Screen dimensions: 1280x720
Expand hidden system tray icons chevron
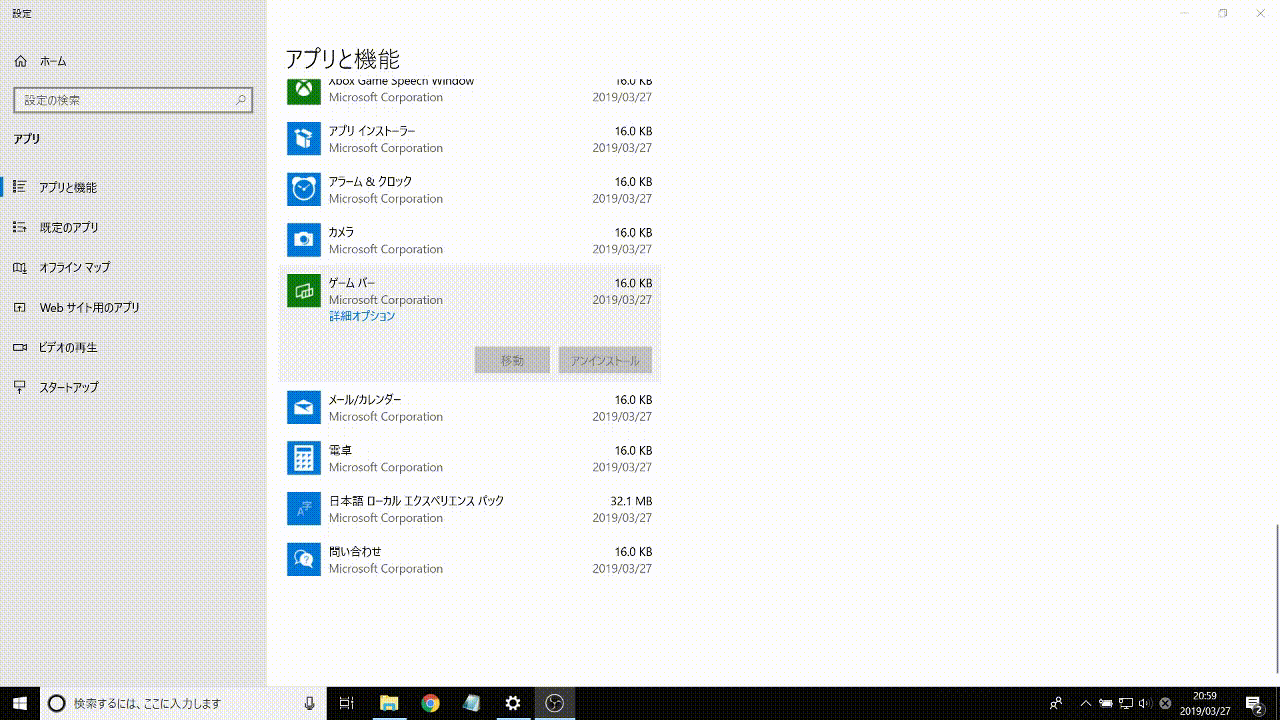click(x=1086, y=703)
